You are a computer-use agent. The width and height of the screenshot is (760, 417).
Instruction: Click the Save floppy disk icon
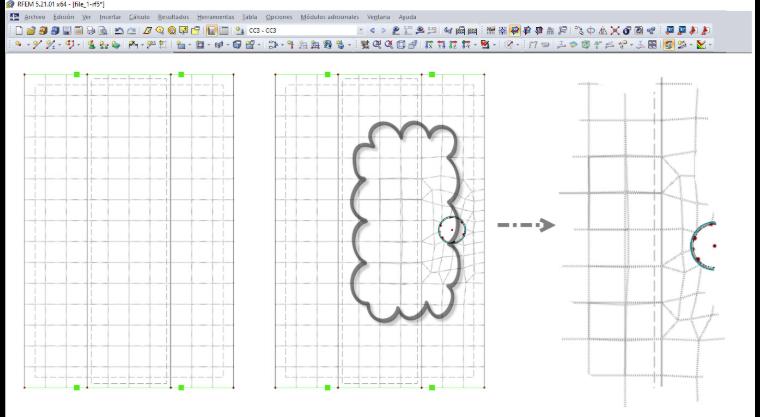pos(66,31)
